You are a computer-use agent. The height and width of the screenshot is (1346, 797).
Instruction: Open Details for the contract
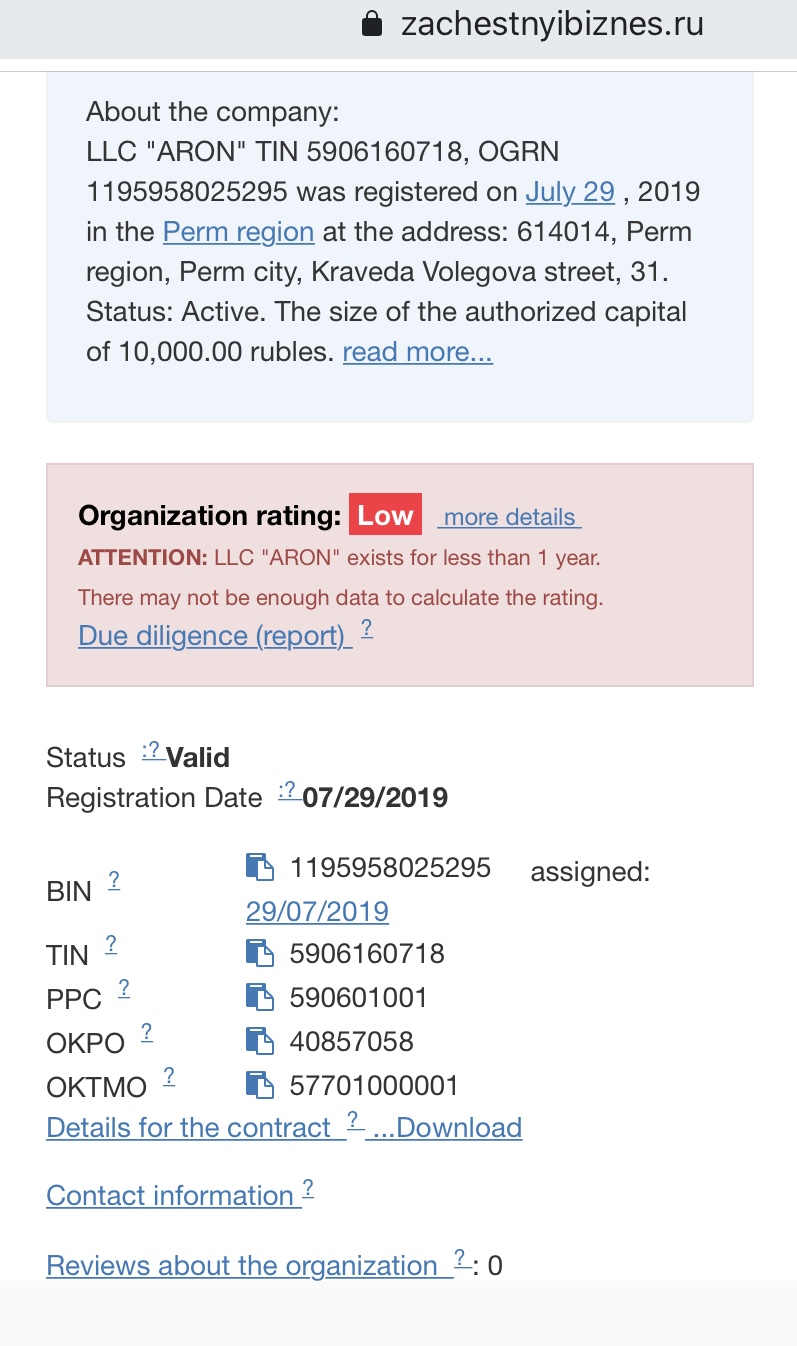pyautogui.click(x=189, y=1128)
